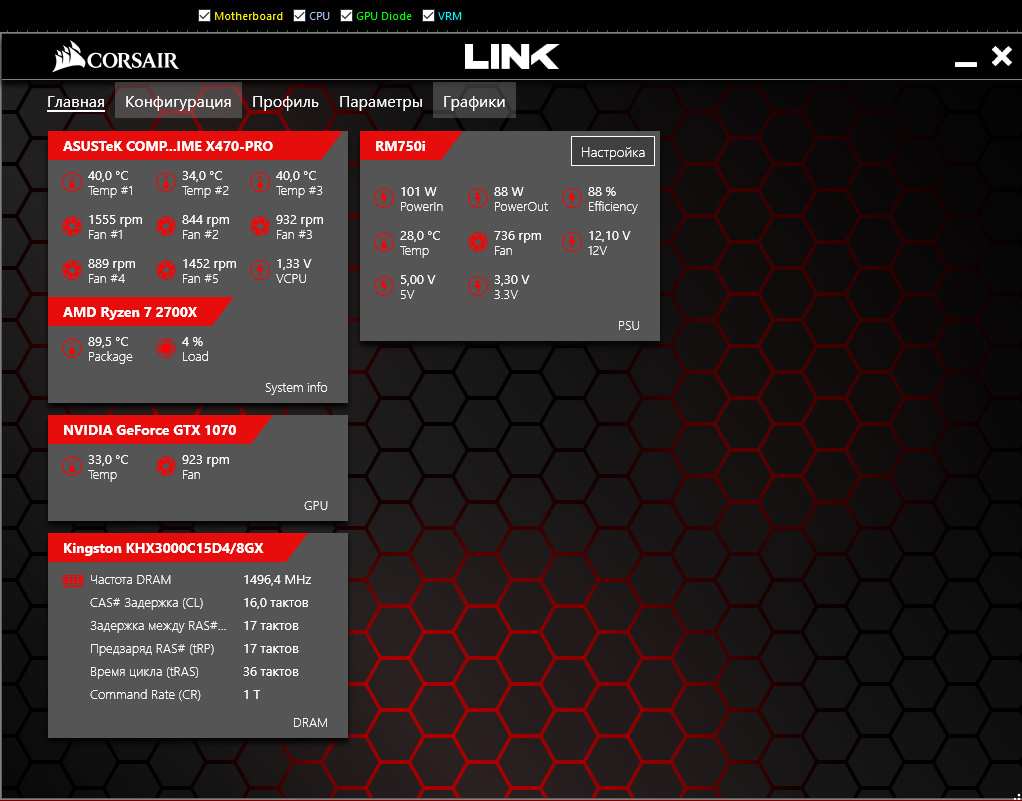Click the Temp #2 thermometer icon
The width and height of the screenshot is (1022, 801).
coord(166,182)
